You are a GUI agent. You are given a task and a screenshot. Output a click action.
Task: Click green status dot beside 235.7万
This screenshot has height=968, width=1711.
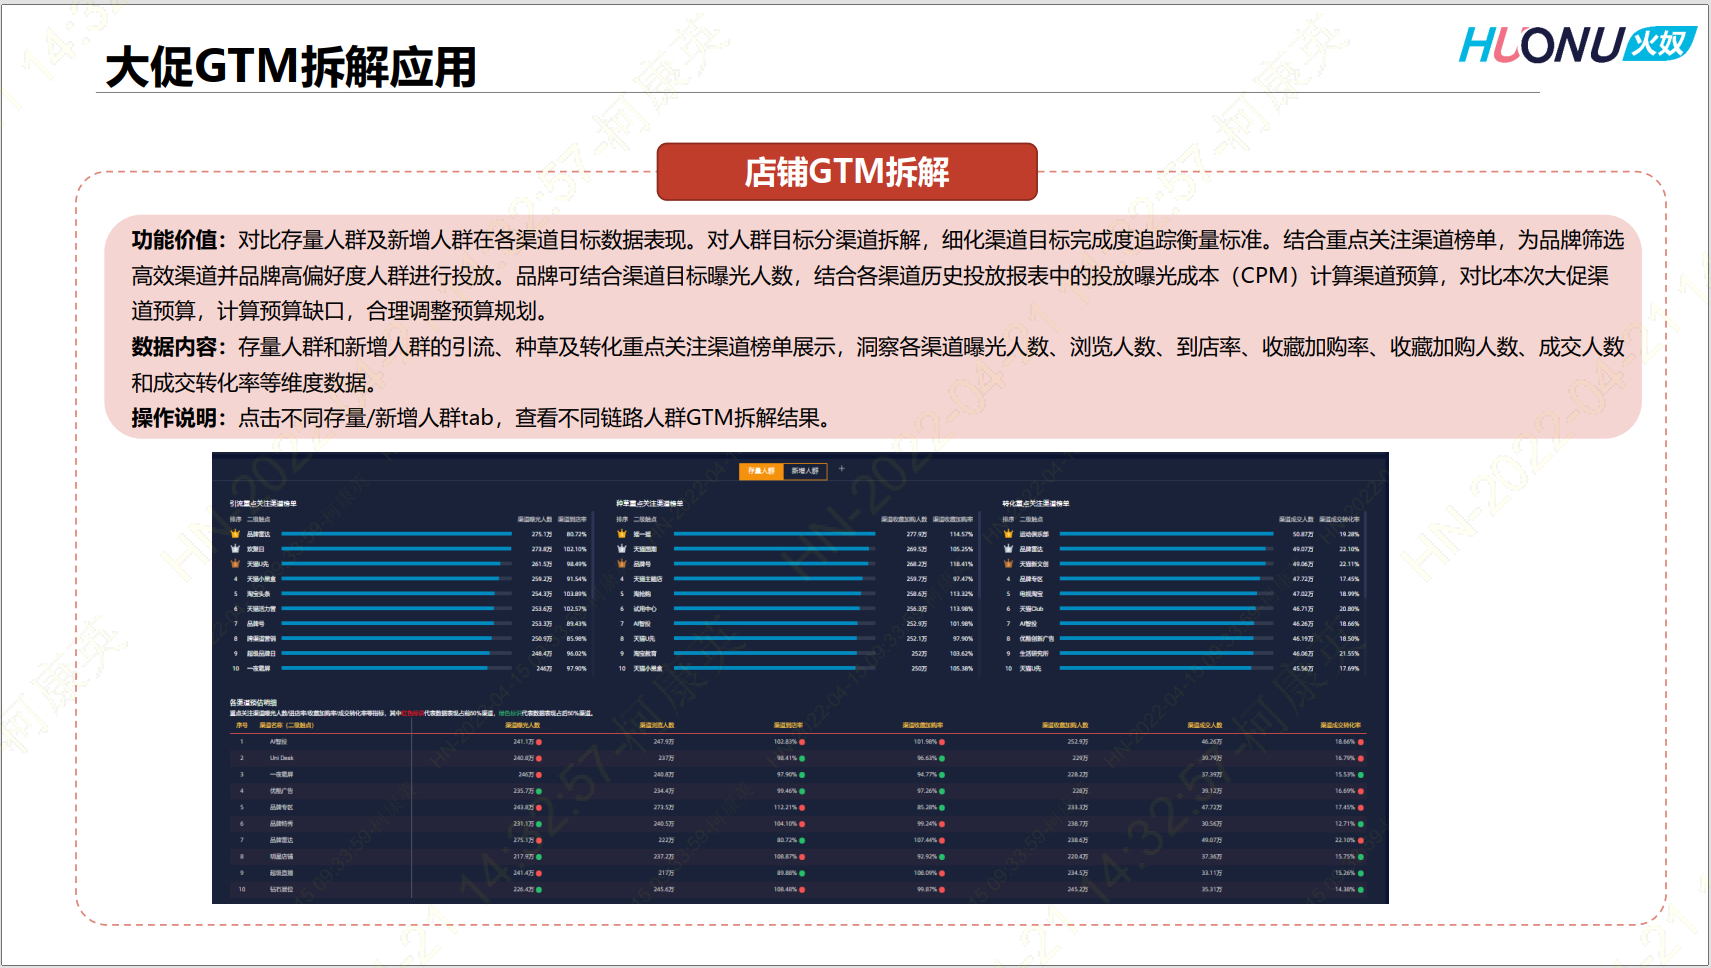539,791
